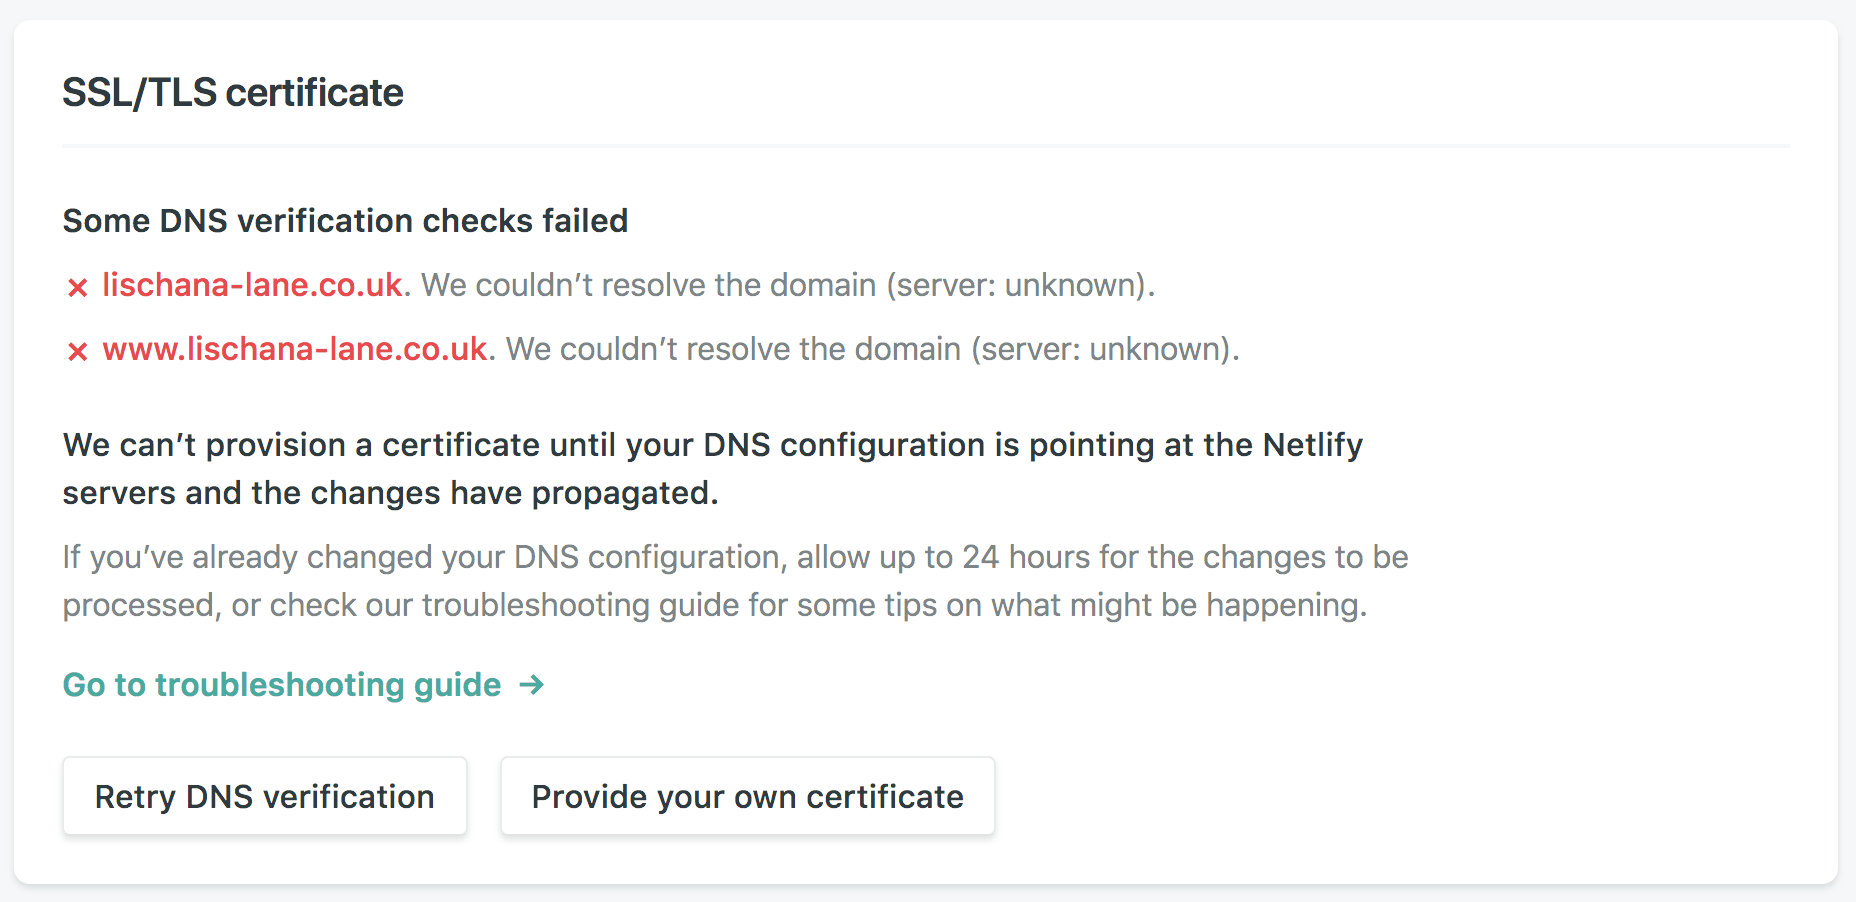
Task: Click the 24 hours processing notice text
Action: (735, 580)
